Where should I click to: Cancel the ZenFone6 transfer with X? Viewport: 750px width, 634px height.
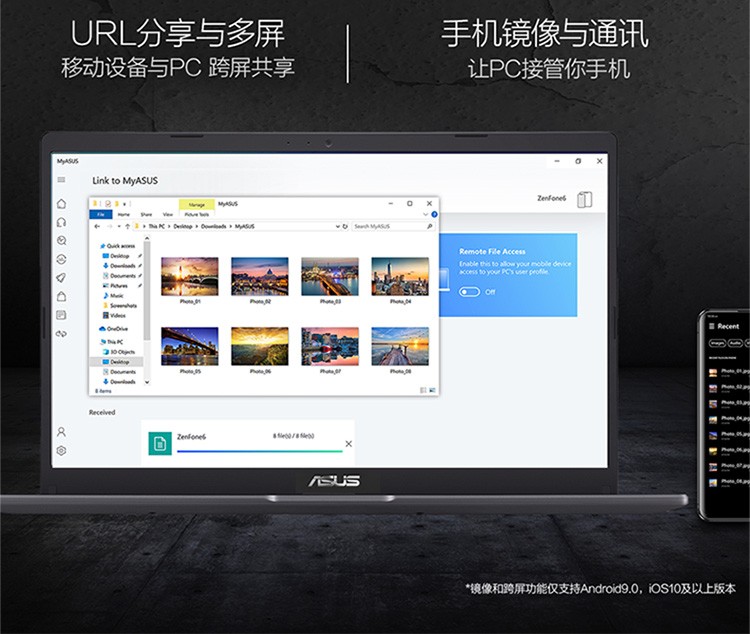pyautogui.click(x=349, y=444)
